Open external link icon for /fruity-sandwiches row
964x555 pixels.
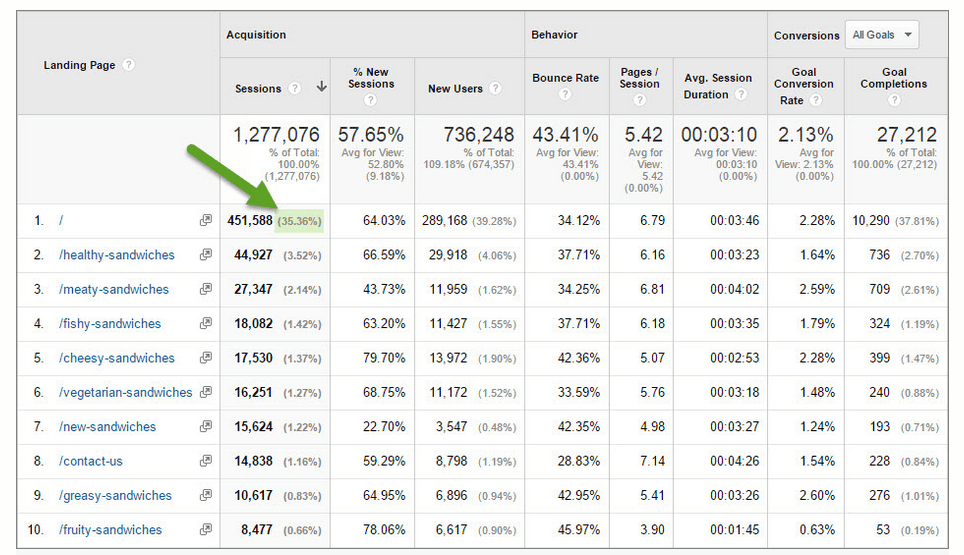click(x=206, y=530)
